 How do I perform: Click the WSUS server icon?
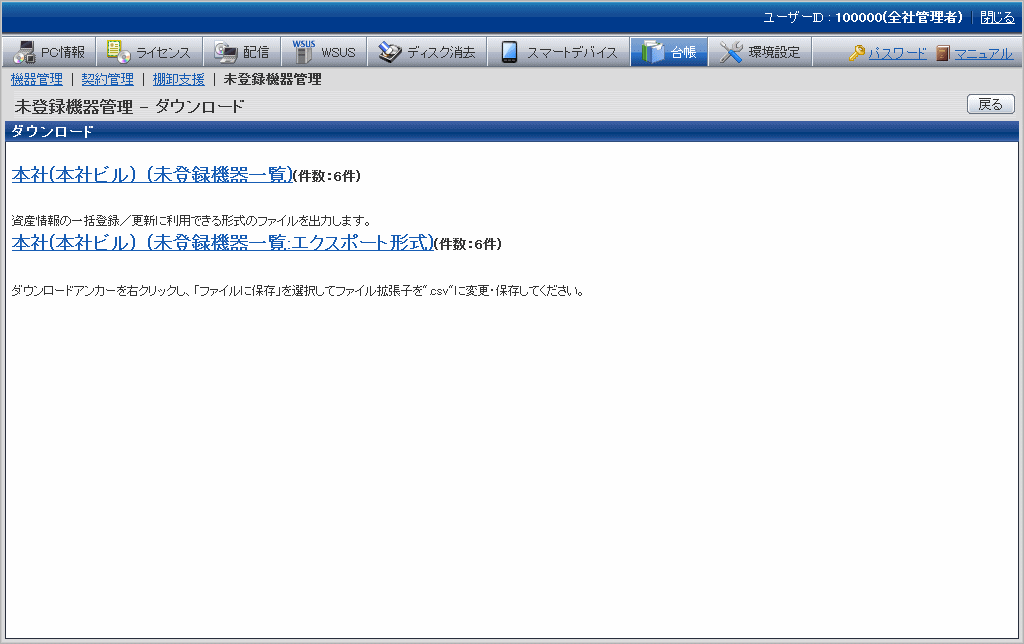[x=303, y=52]
